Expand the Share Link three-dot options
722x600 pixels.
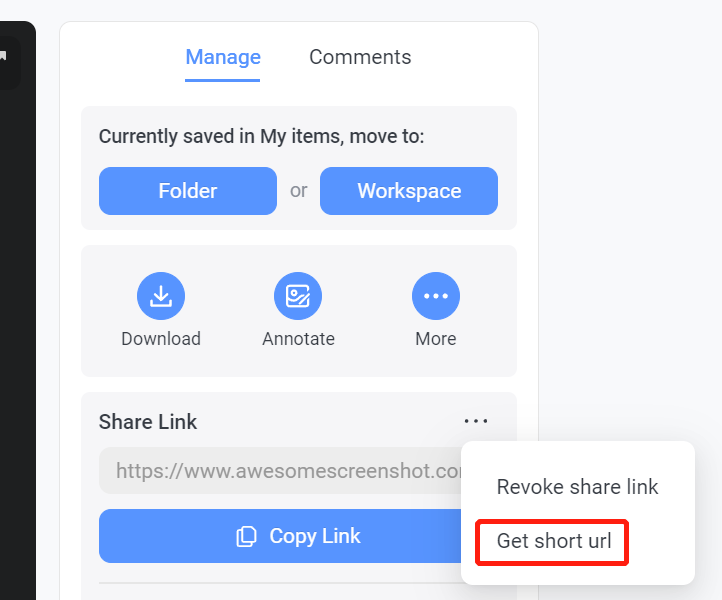tap(476, 421)
